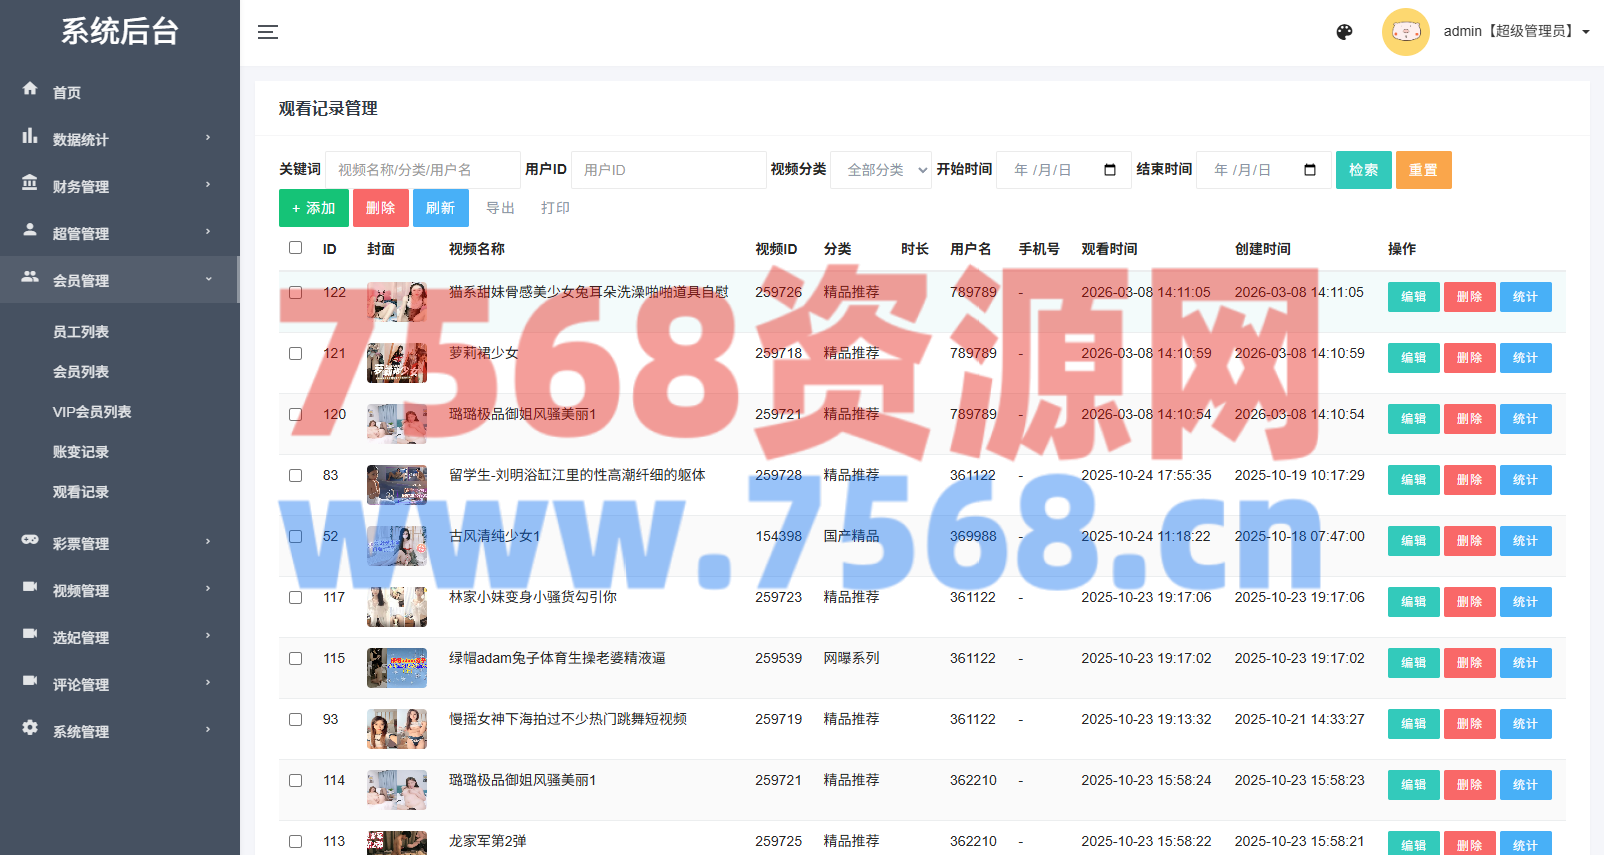
Task: Click the bank icon for 财务管理
Action: click(30, 183)
